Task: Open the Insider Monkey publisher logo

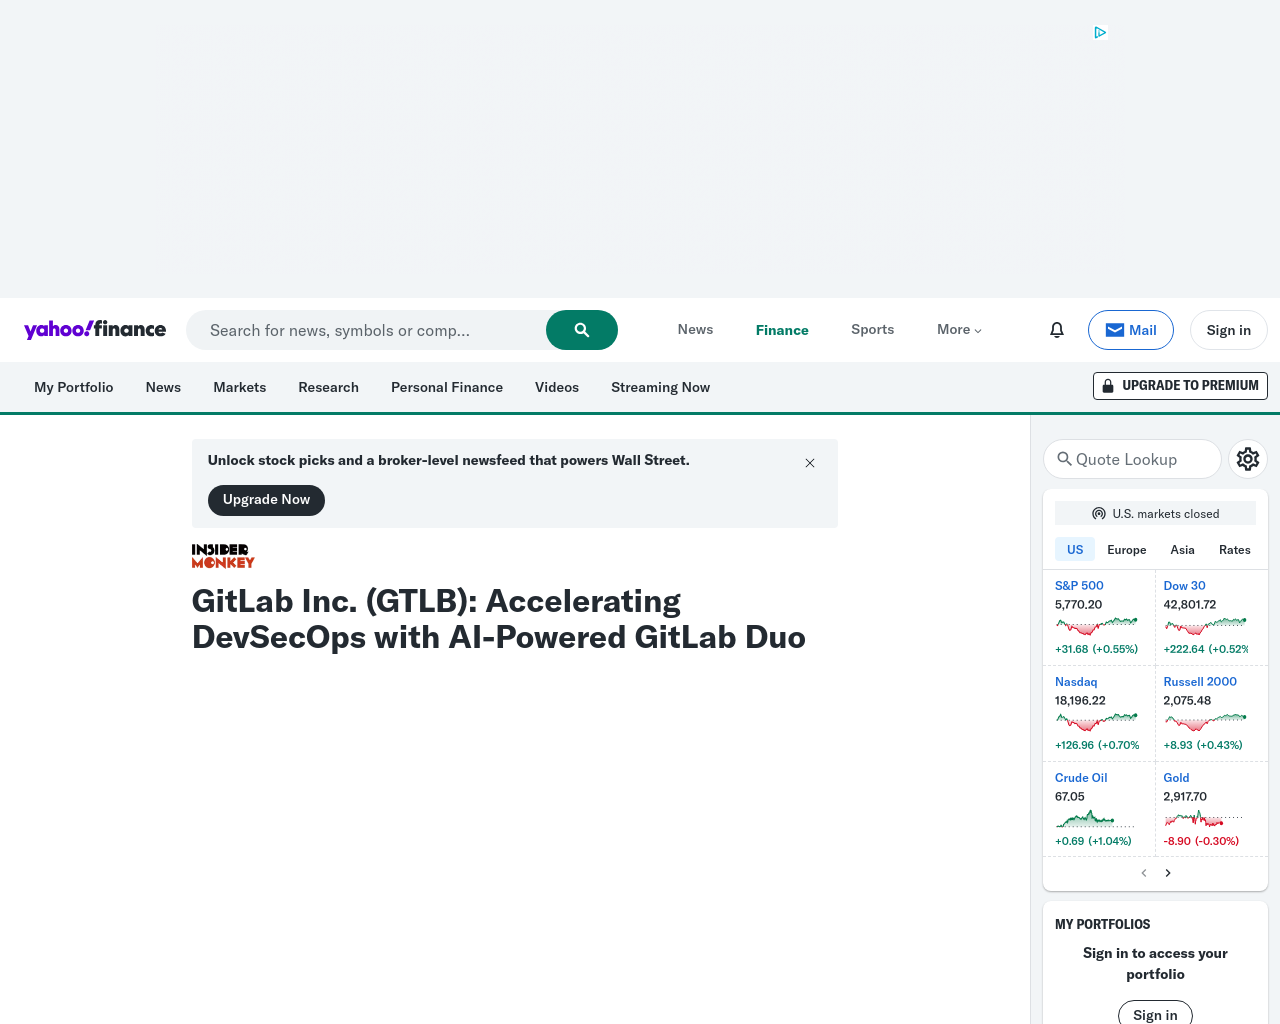Action: 223,556
